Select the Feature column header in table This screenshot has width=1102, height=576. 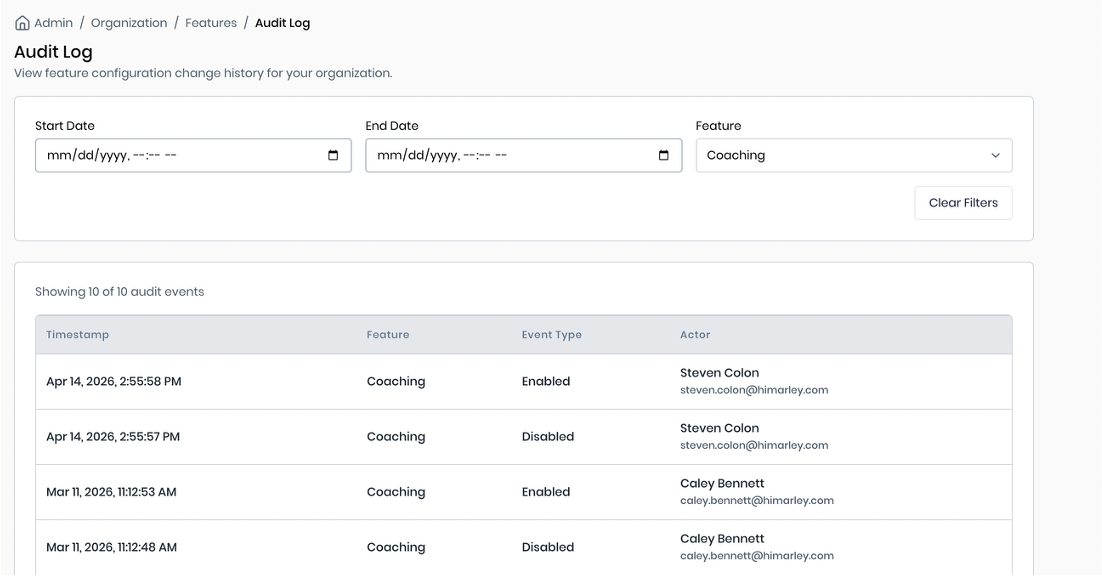tap(388, 335)
